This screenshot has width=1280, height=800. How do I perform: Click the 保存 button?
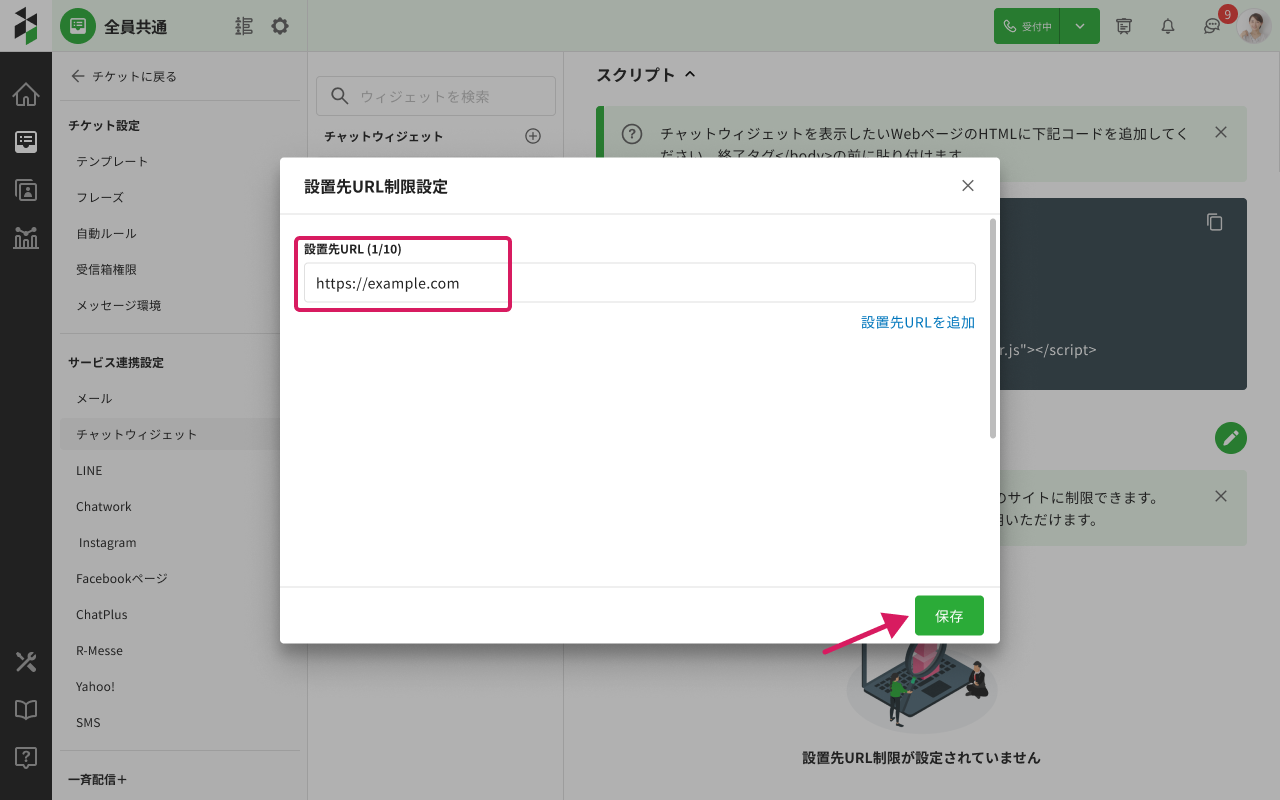click(x=948, y=616)
